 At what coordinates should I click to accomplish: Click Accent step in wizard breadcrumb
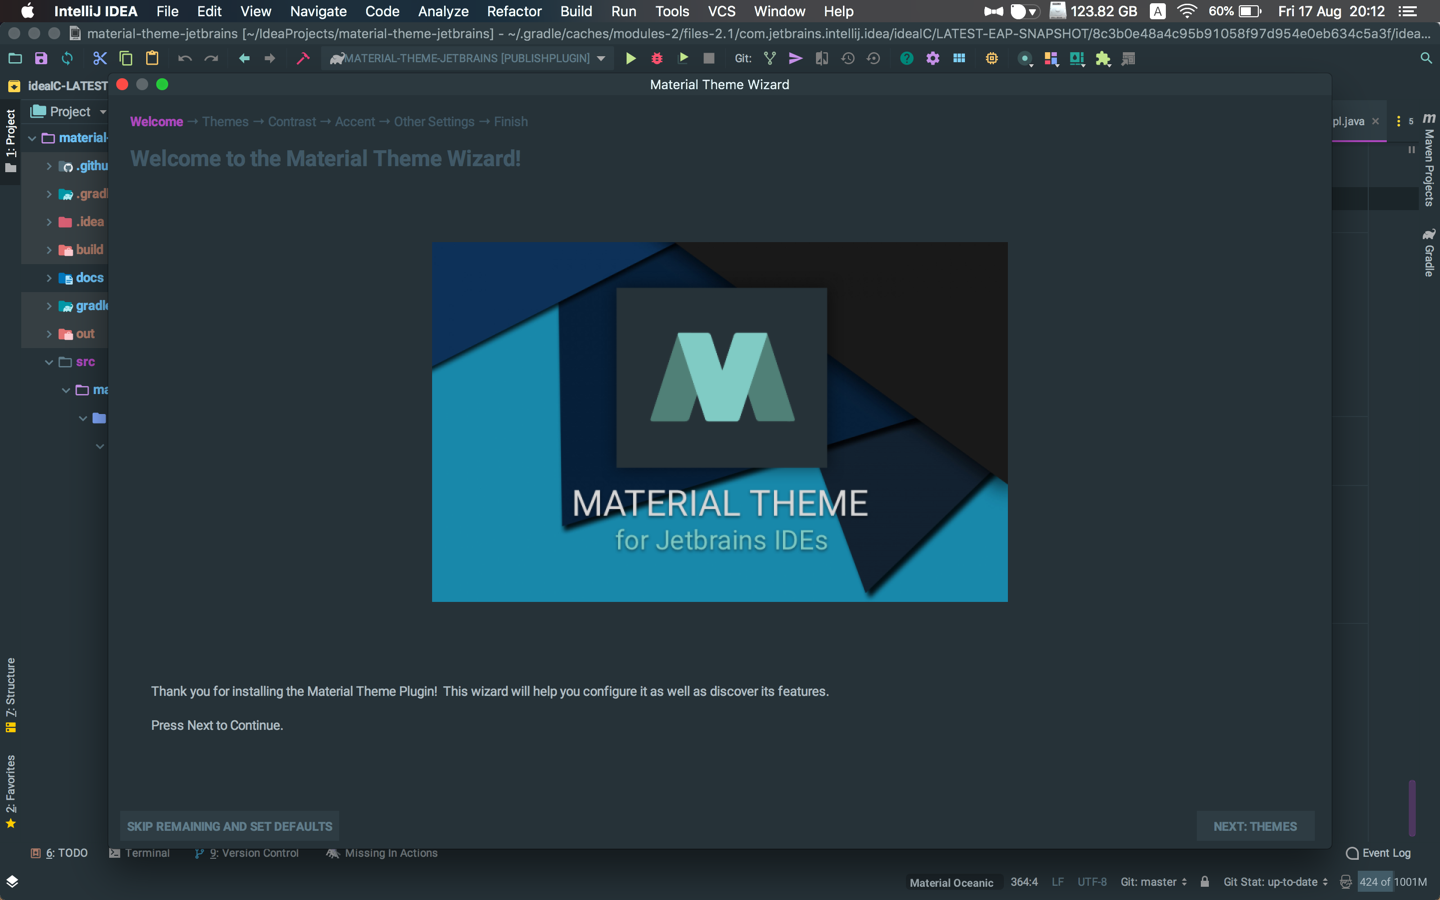(355, 122)
